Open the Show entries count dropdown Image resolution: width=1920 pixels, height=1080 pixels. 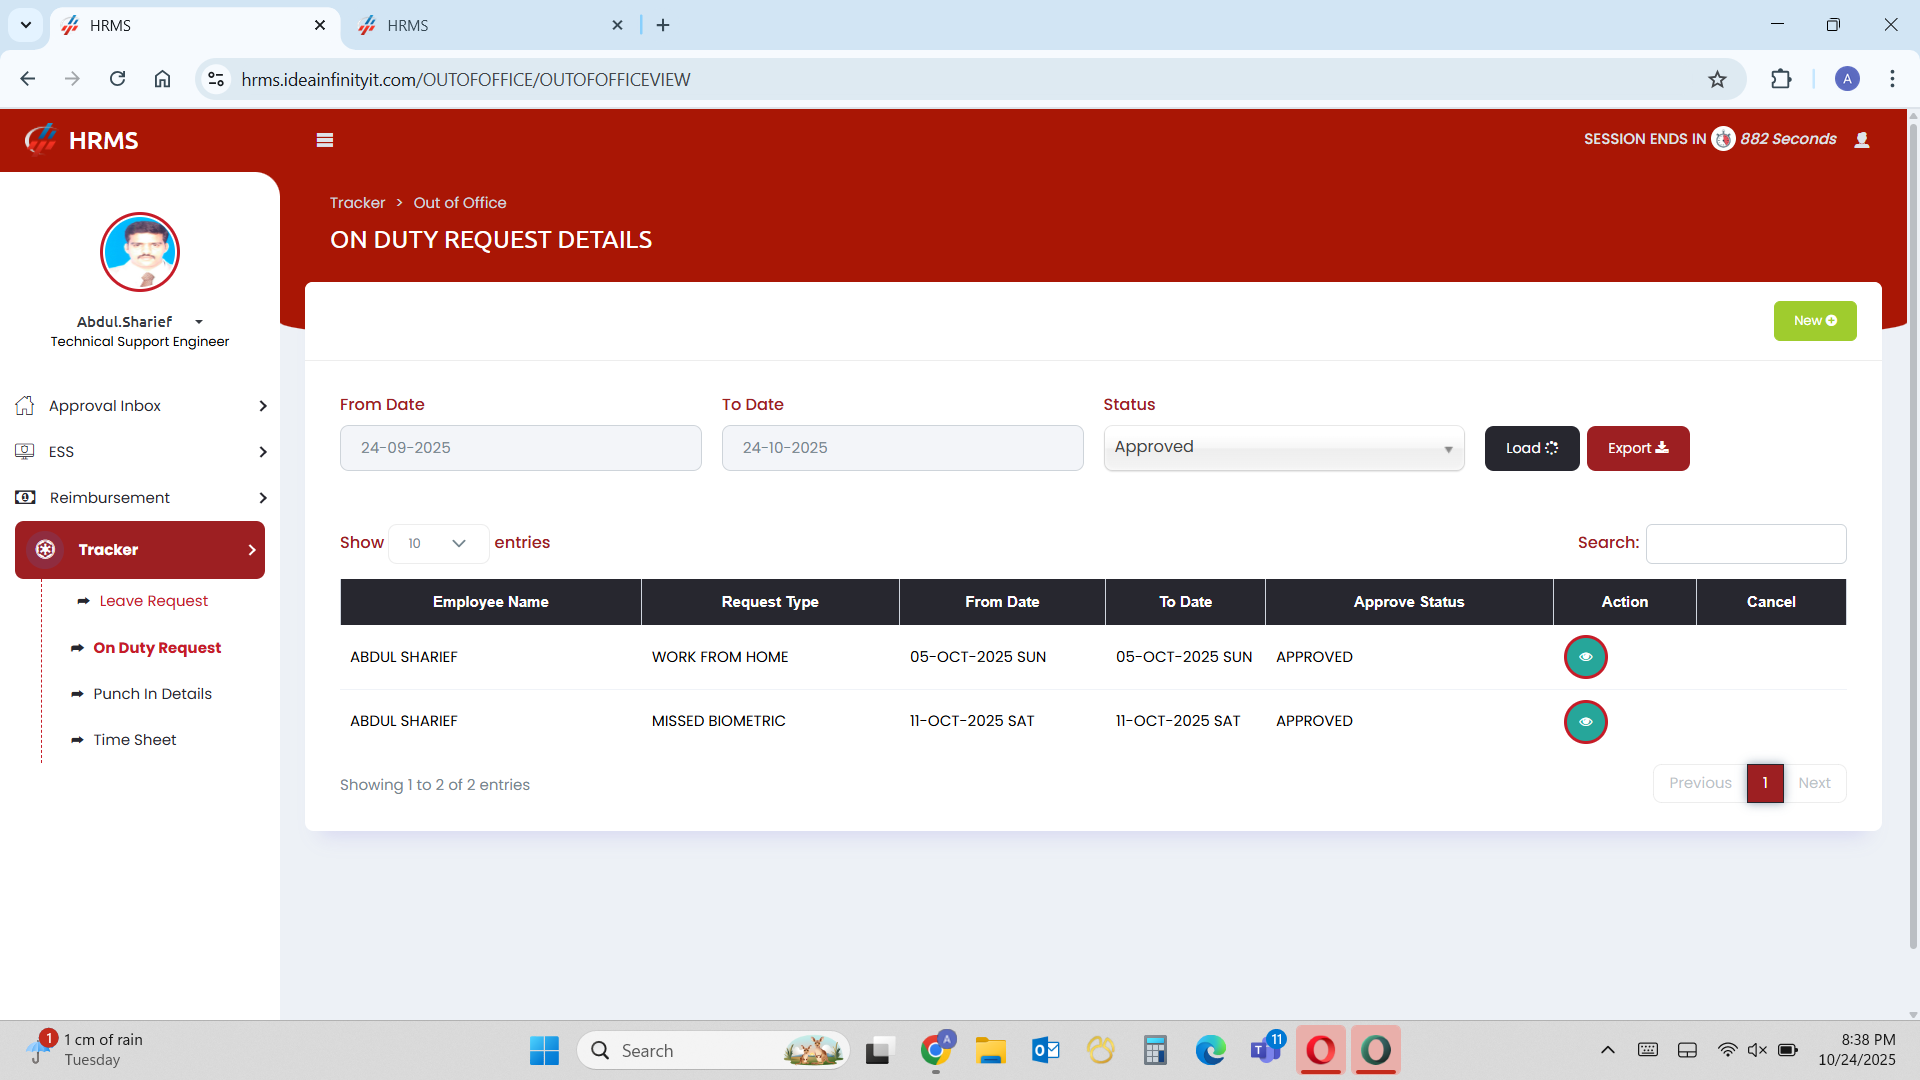pyautogui.click(x=438, y=543)
